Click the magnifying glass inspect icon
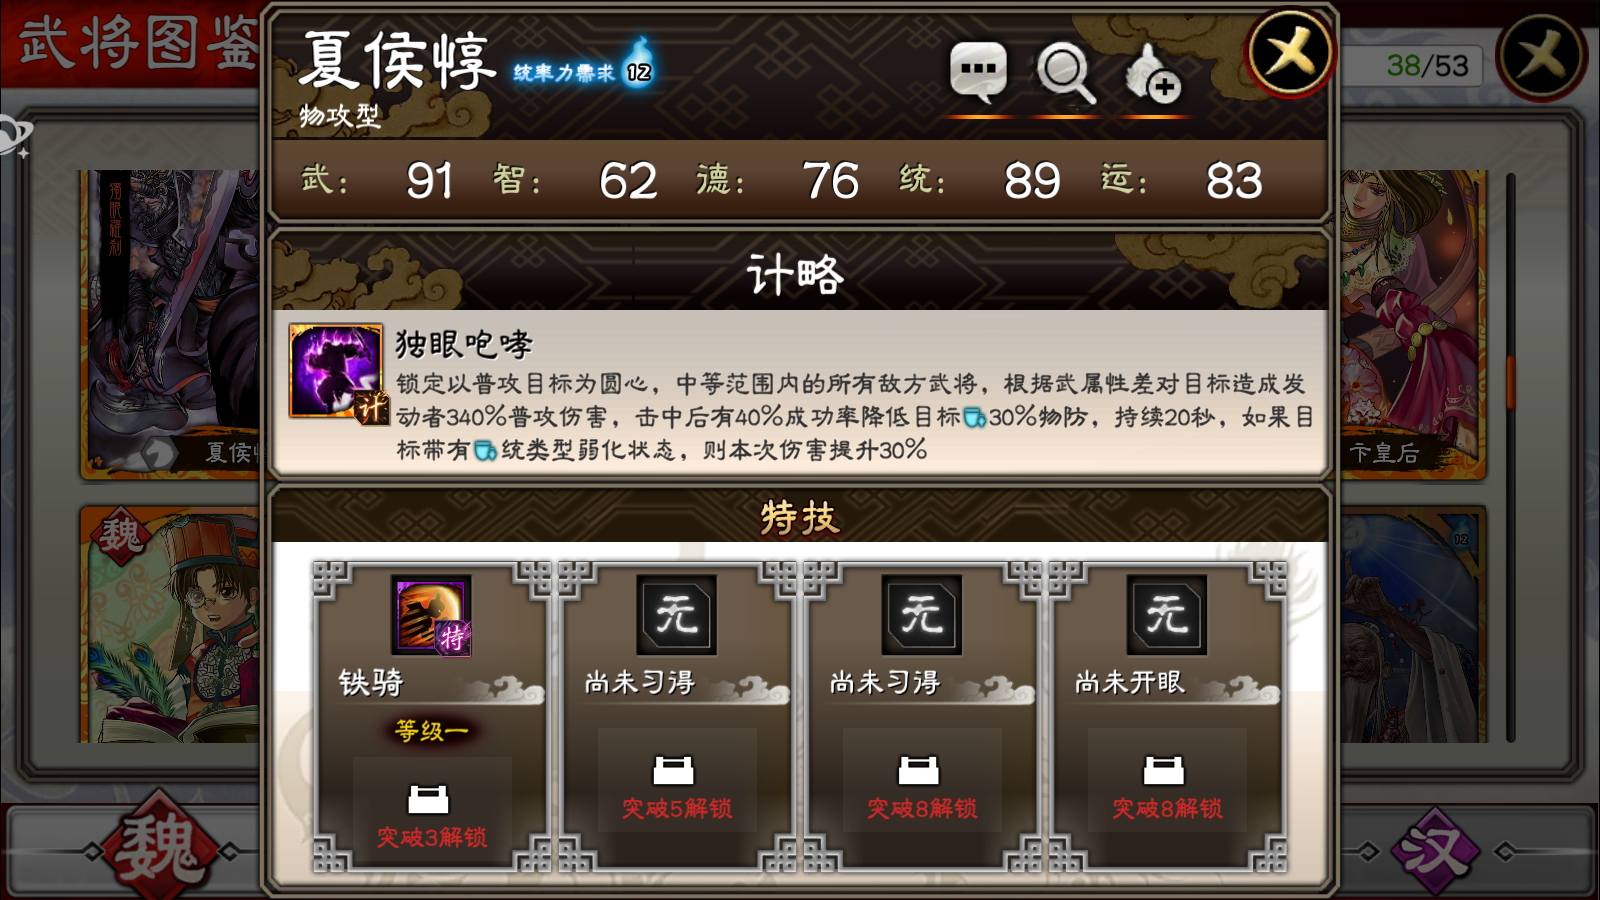Image resolution: width=1600 pixels, height=900 pixels. 1065,73
